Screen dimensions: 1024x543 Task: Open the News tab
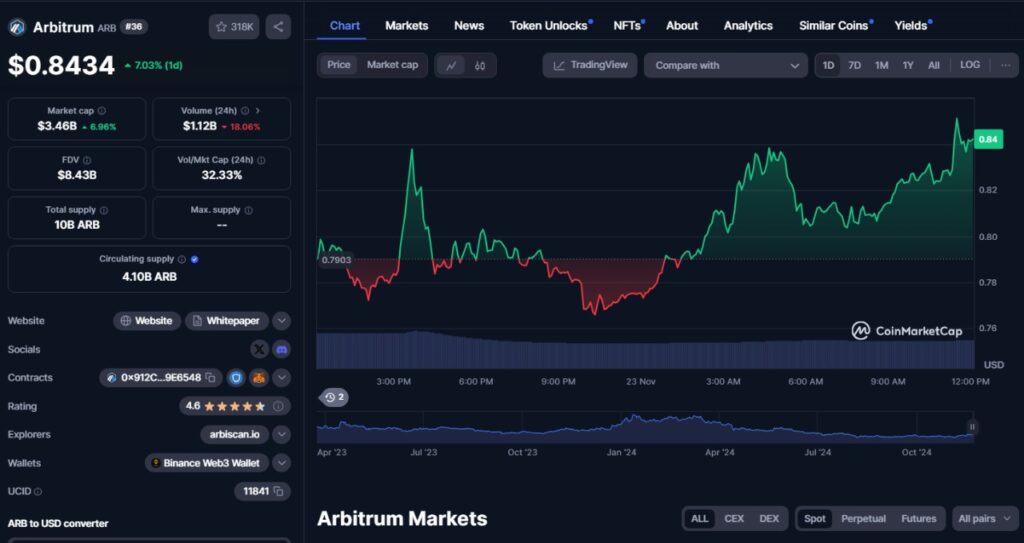point(469,25)
